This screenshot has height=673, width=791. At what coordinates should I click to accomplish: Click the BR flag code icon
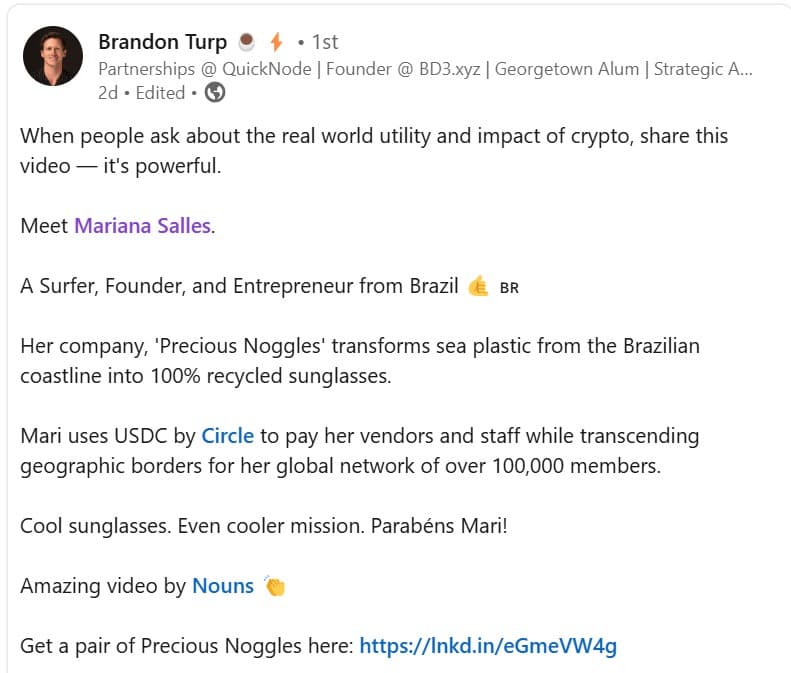(508, 288)
